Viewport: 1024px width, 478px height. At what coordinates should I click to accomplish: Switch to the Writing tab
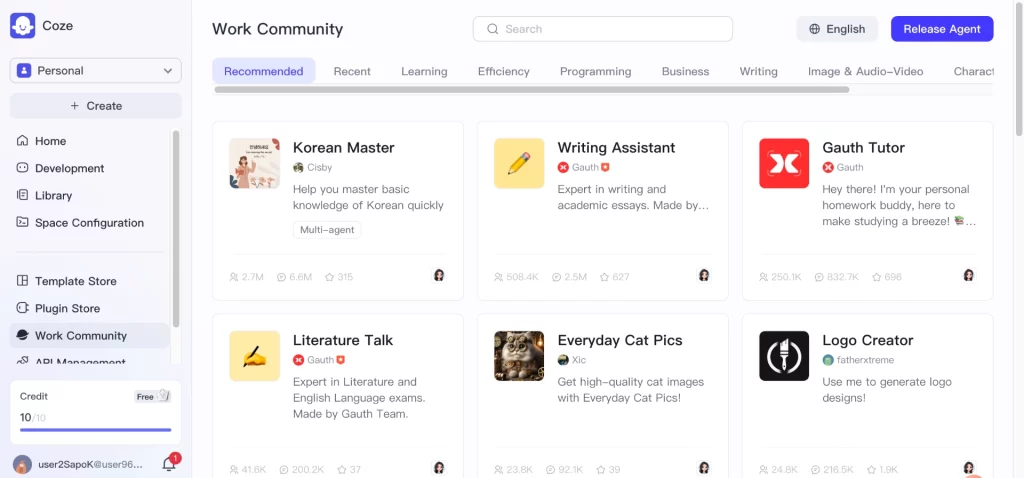759,71
